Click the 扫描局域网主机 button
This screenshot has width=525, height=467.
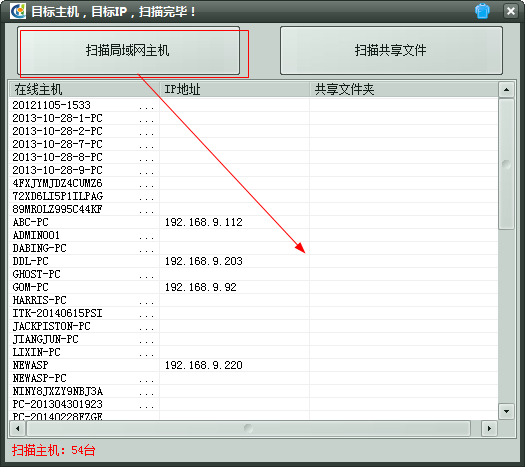pos(128,51)
